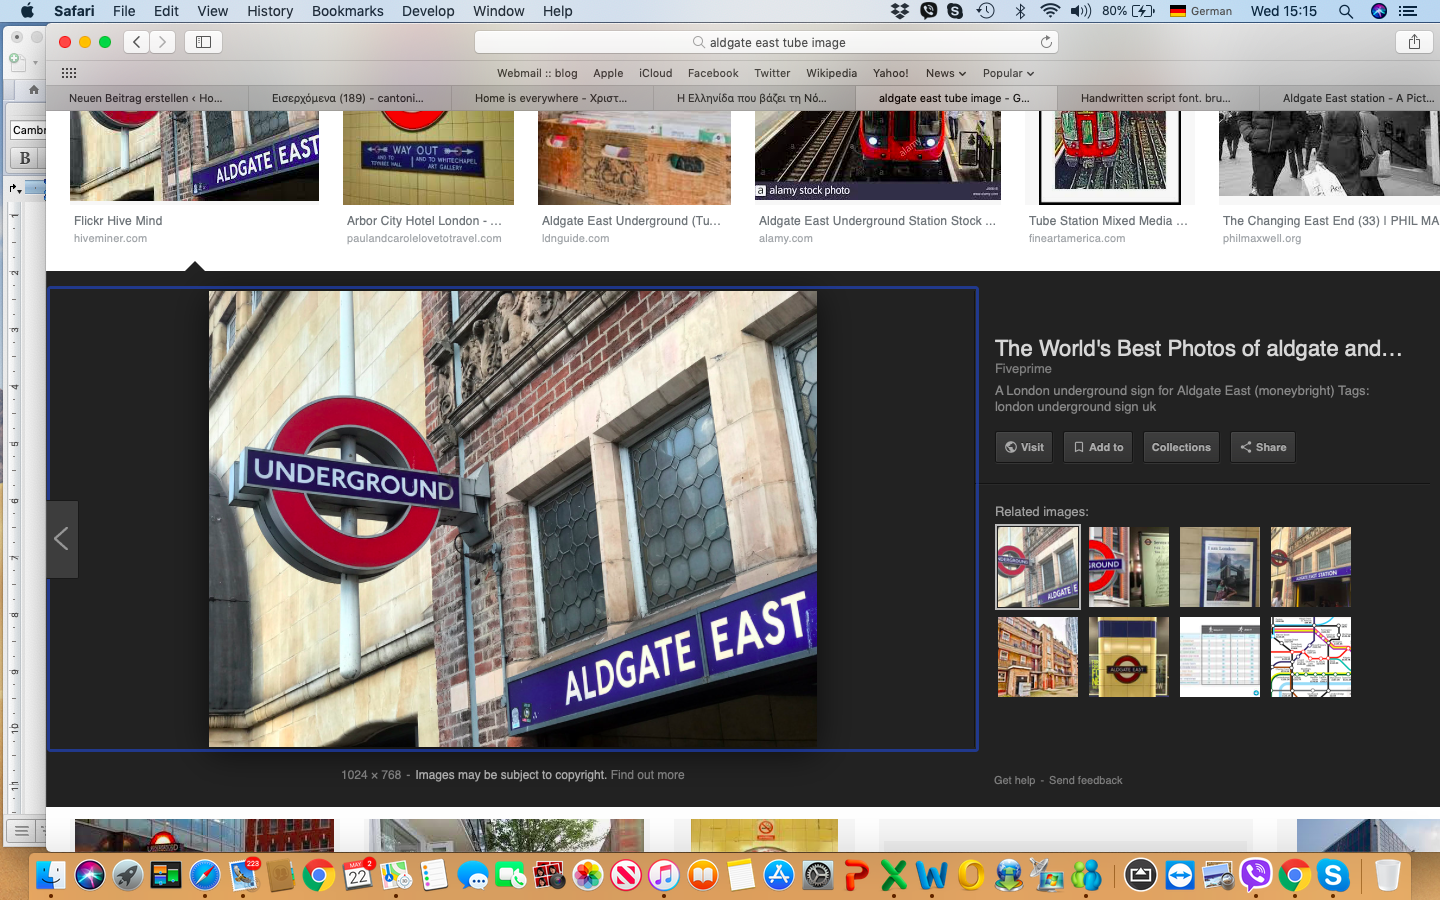Open the File menu

(x=124, y=11)
